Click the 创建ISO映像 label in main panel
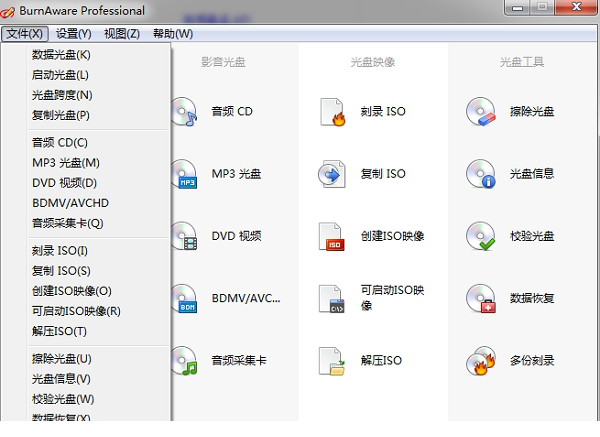This screenshot has width=600, height=437. point(393,236)
